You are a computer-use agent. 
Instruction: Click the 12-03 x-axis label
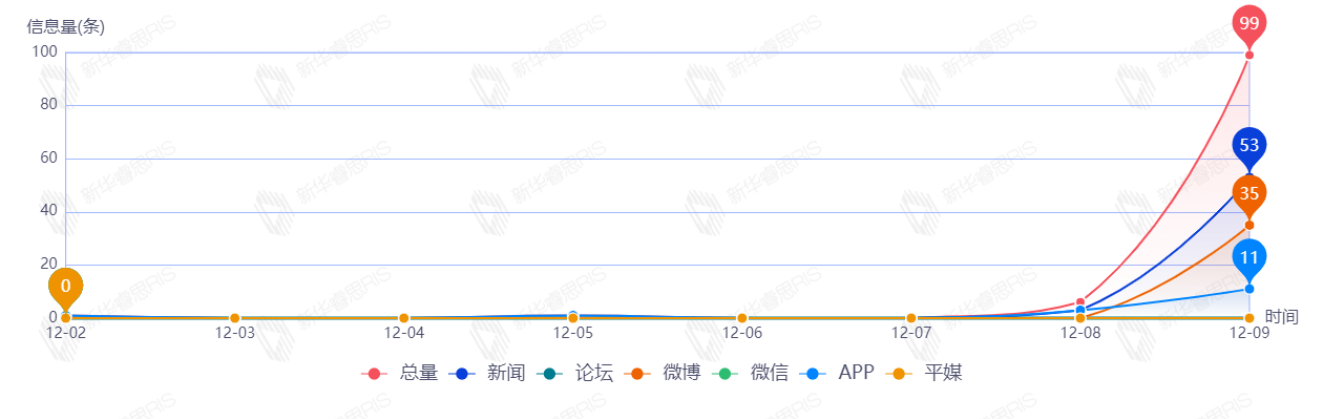[x=235, y=333]
